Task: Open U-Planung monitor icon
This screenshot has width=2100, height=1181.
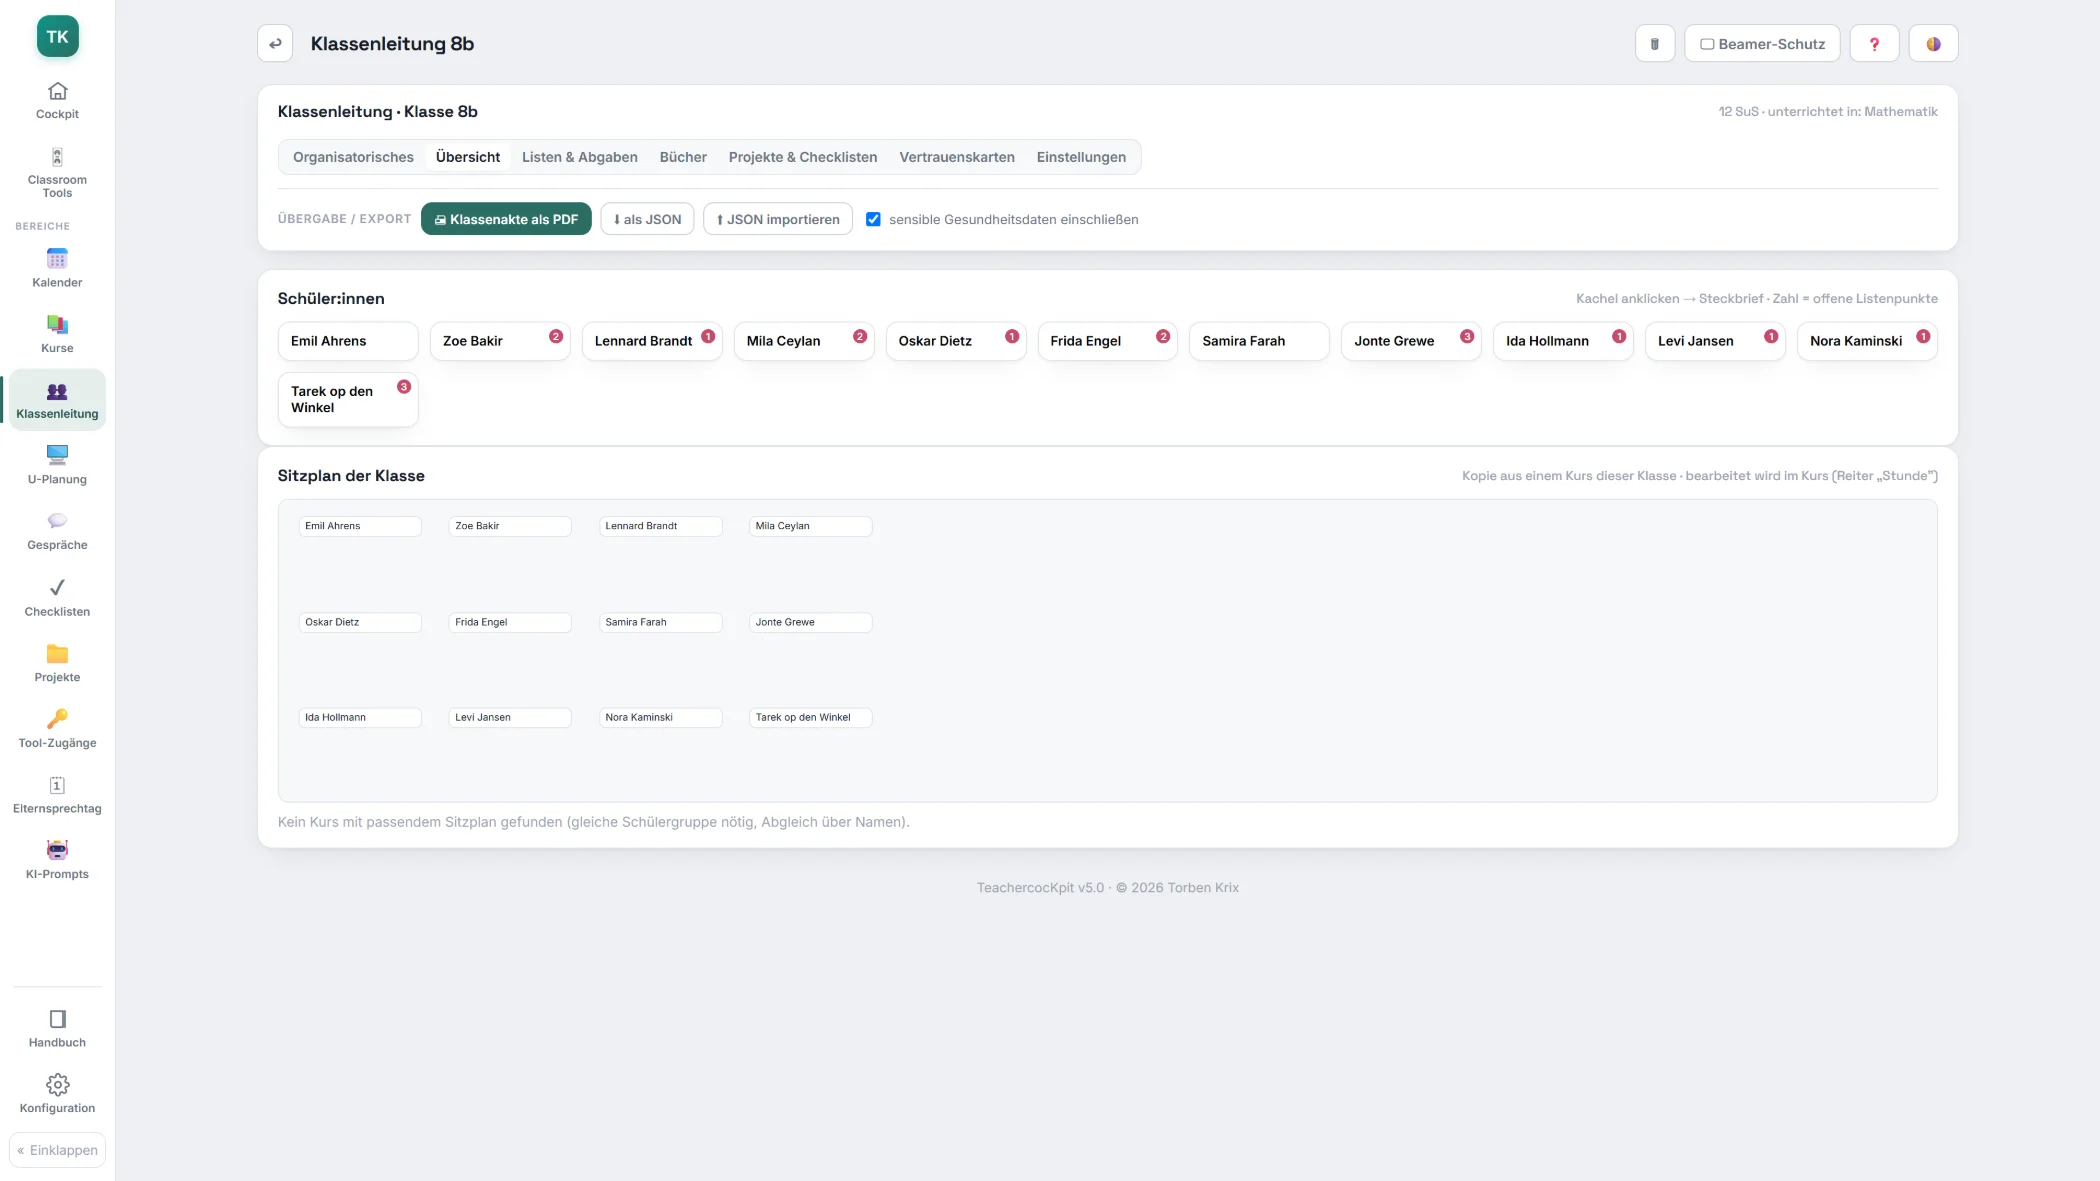Action: point(57,455)
